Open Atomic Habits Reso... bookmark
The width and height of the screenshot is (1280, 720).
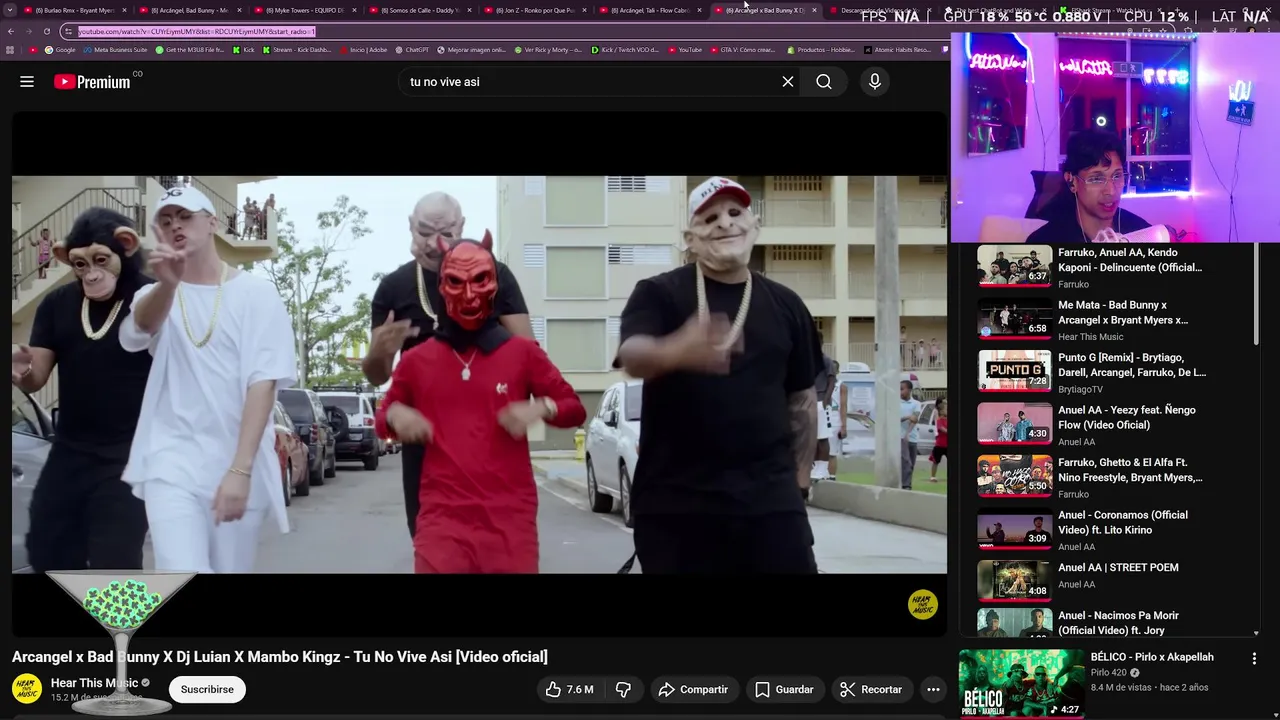pyautogui.click(x=897, y=50)
